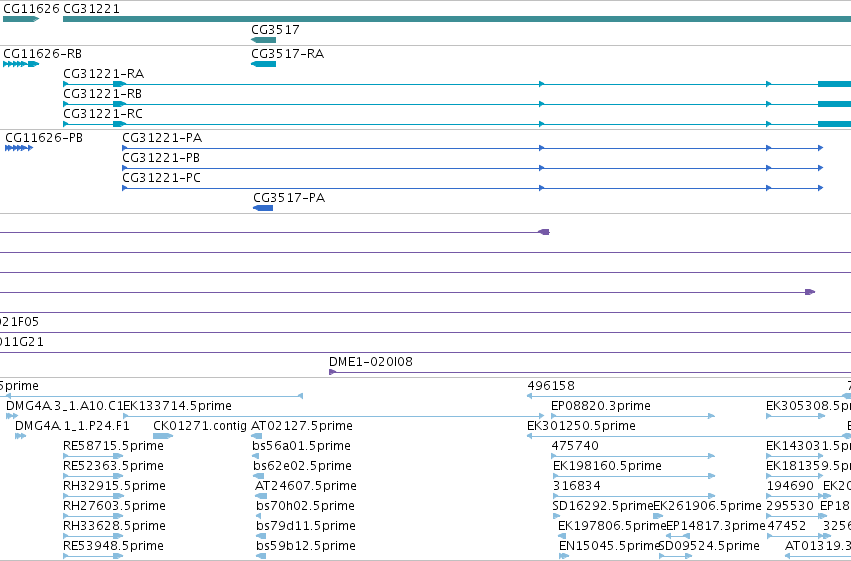The width and height of the screenshot is (851, 561).
Task: Open the SD09524.5prime label
Action: [709, 545]
